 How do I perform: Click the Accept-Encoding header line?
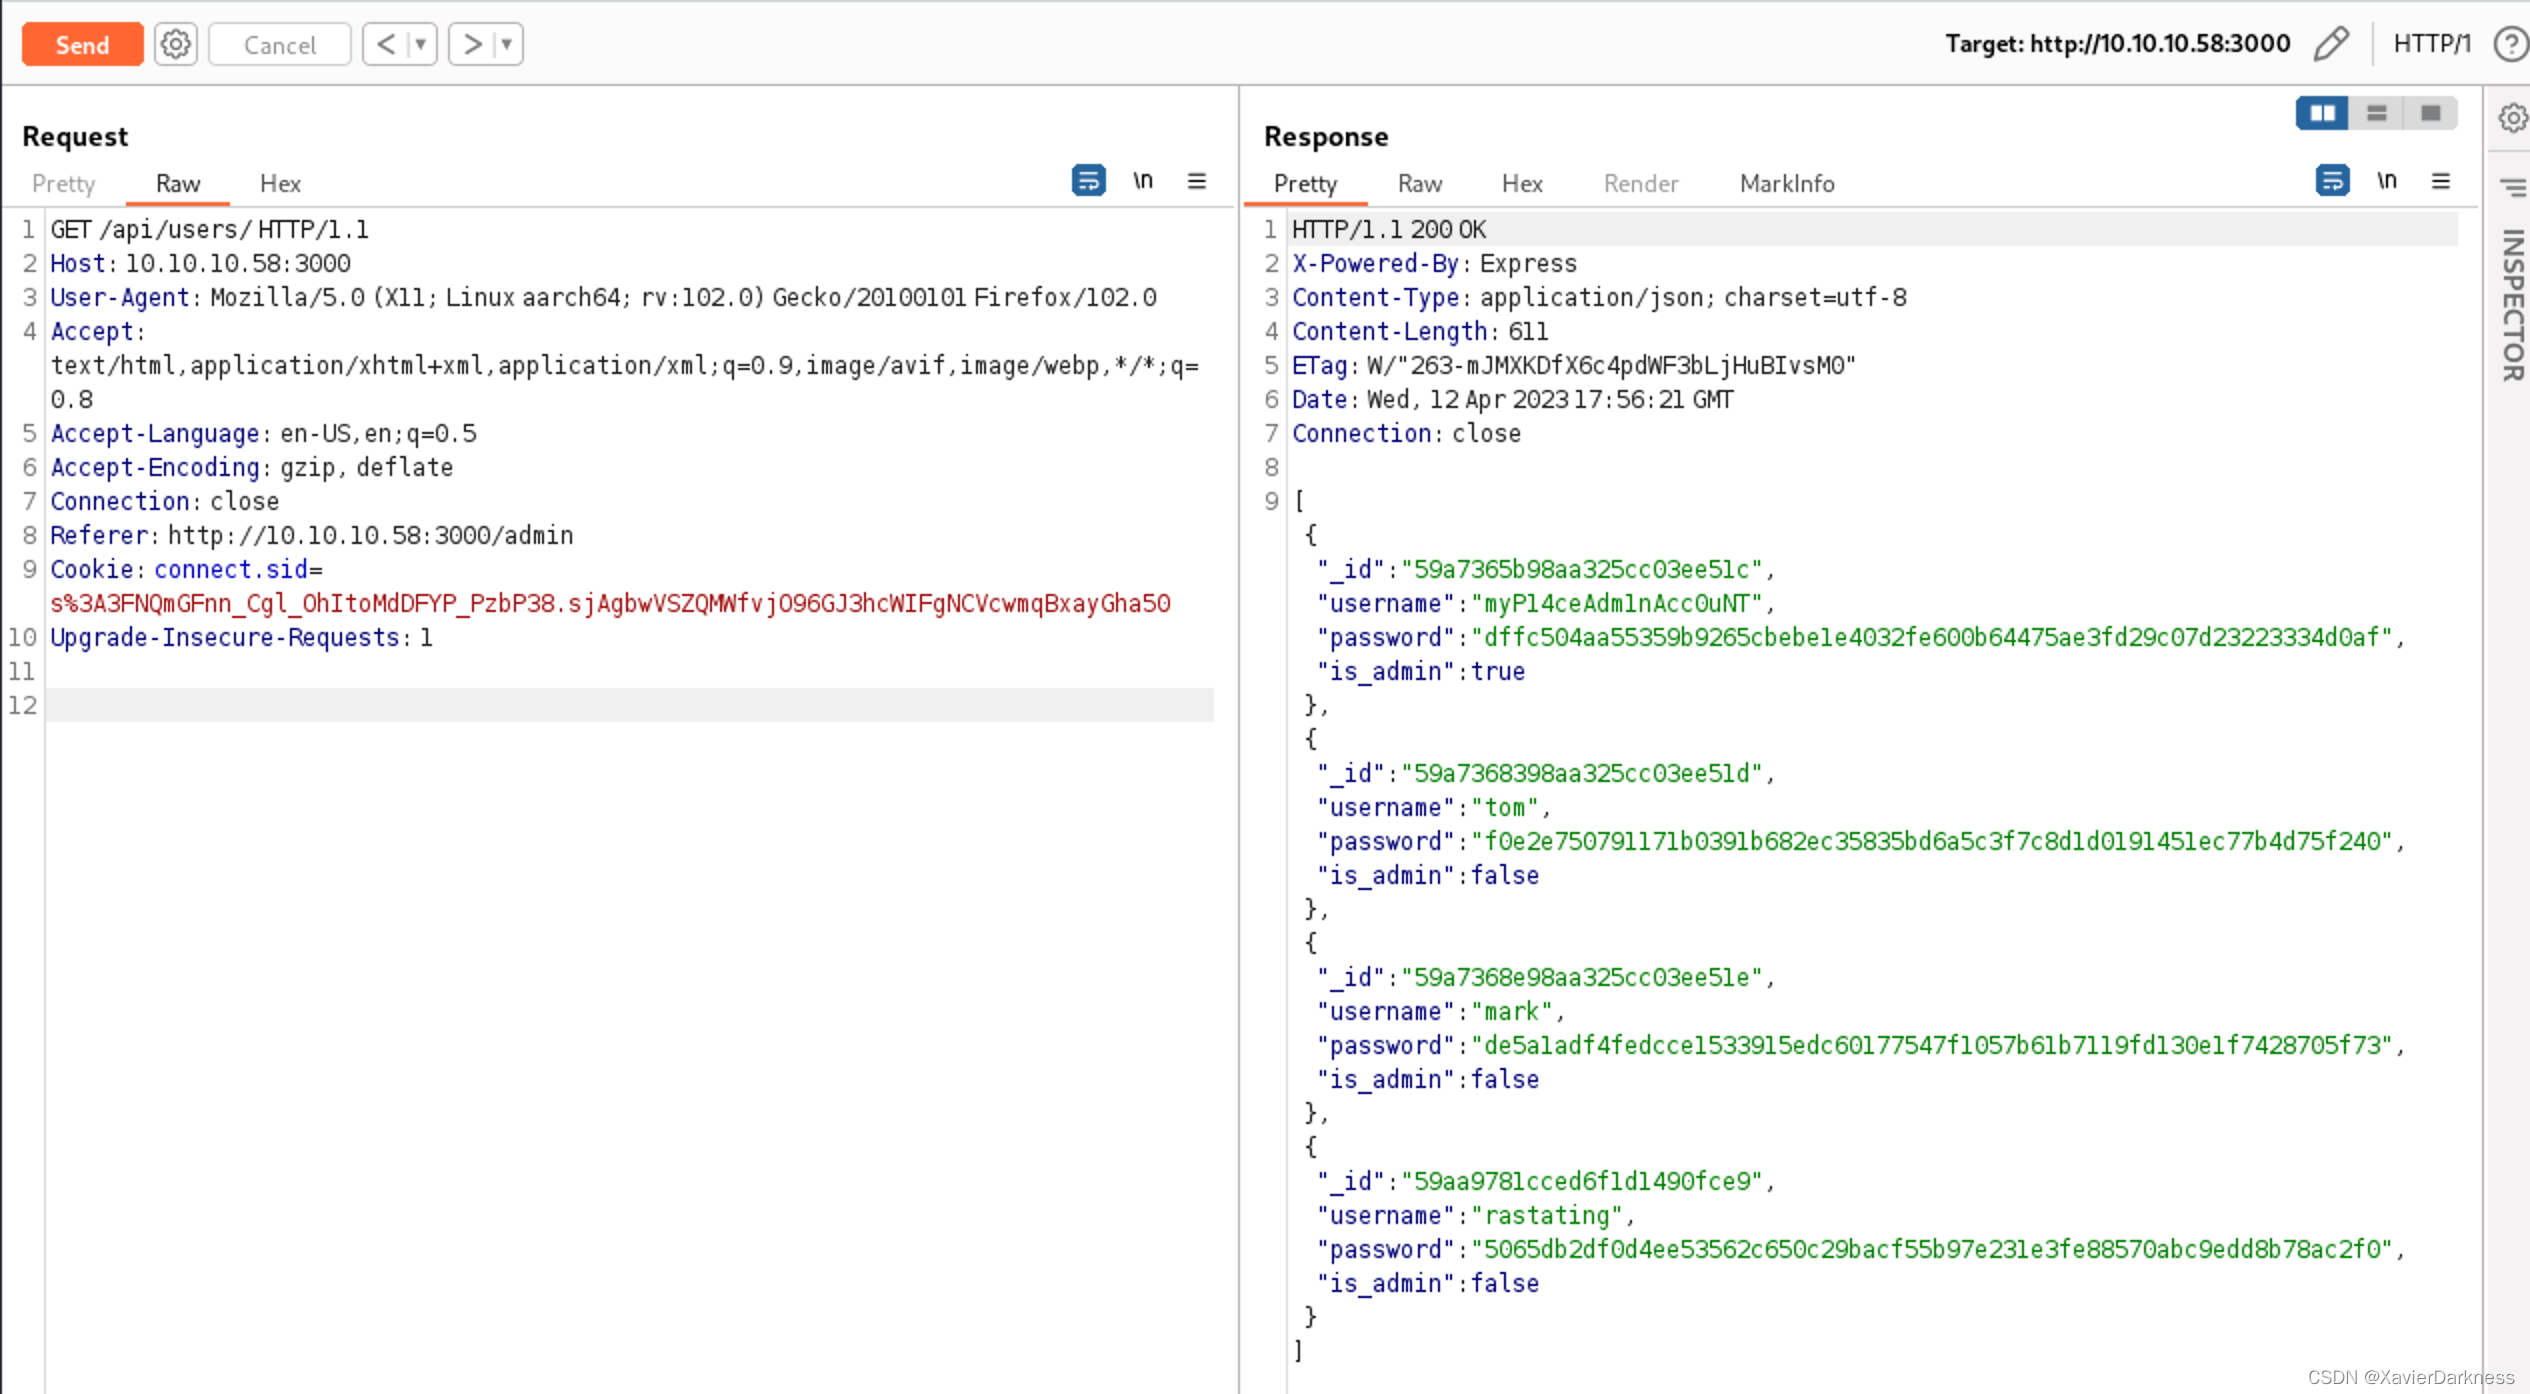tap(252, 467)
